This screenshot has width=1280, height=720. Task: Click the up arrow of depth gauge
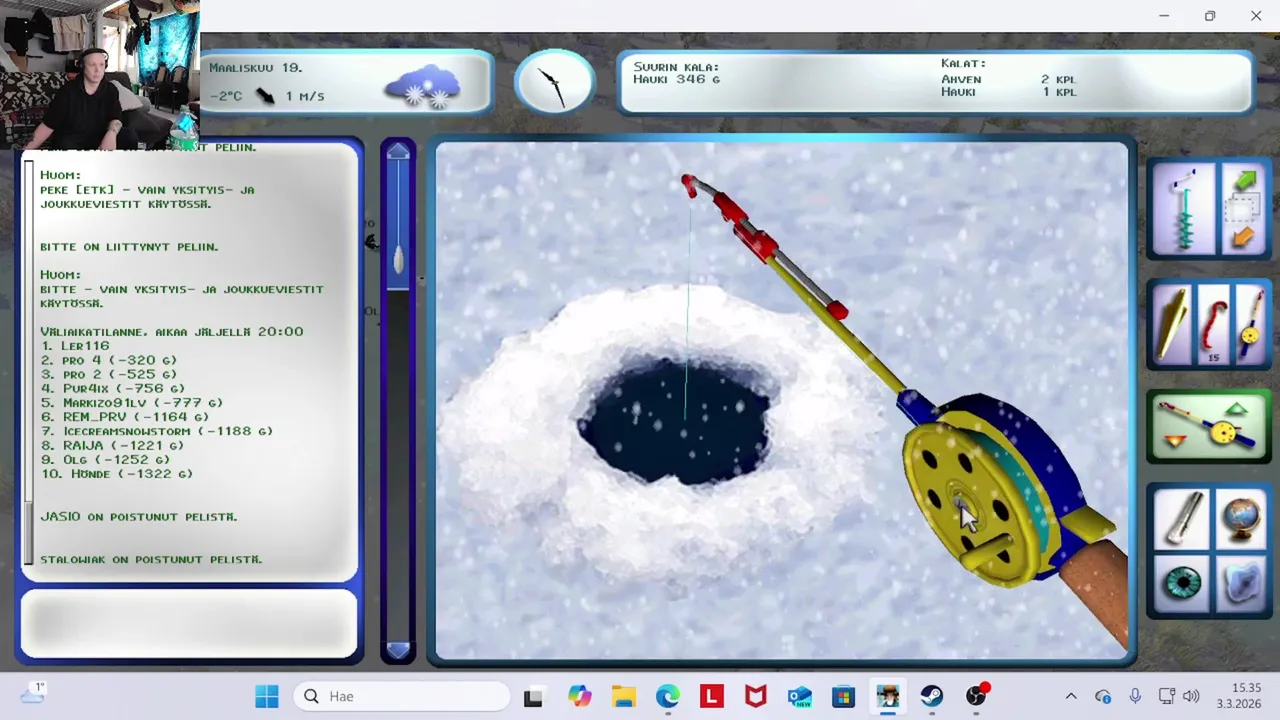tap(398, 151)
